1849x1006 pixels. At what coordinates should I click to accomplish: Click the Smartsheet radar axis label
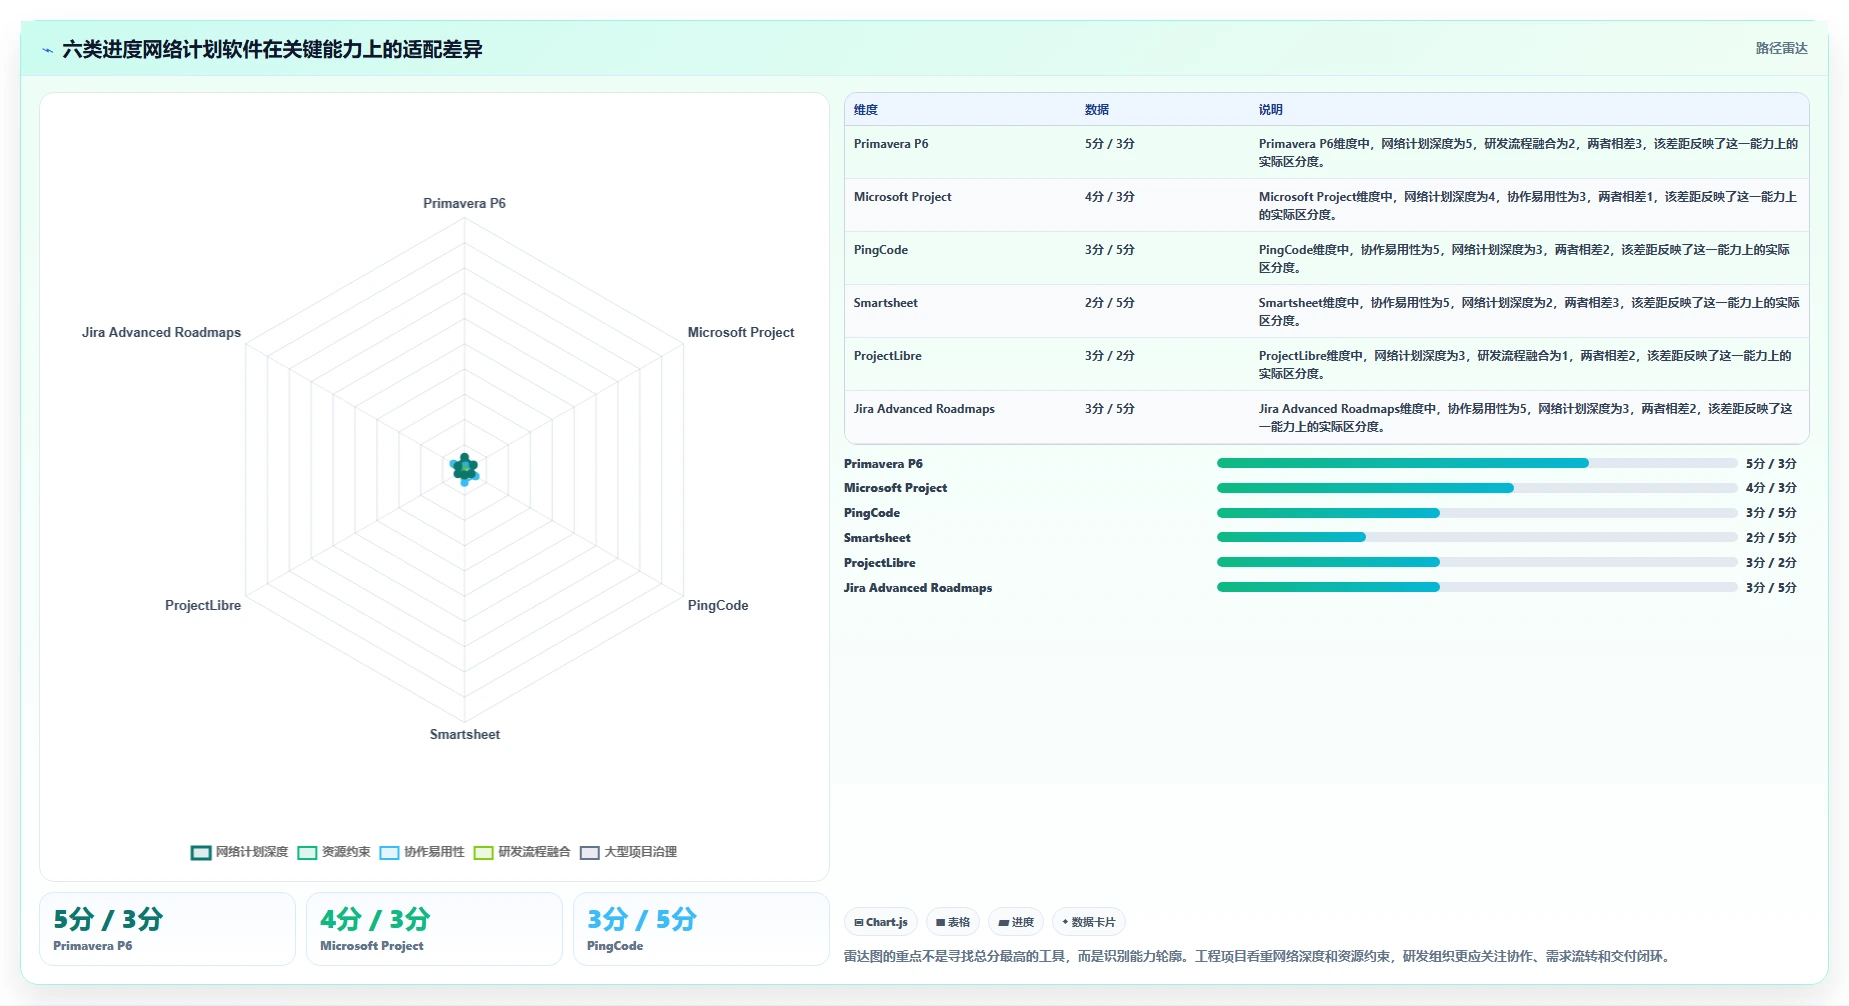[x=465, y=734]
